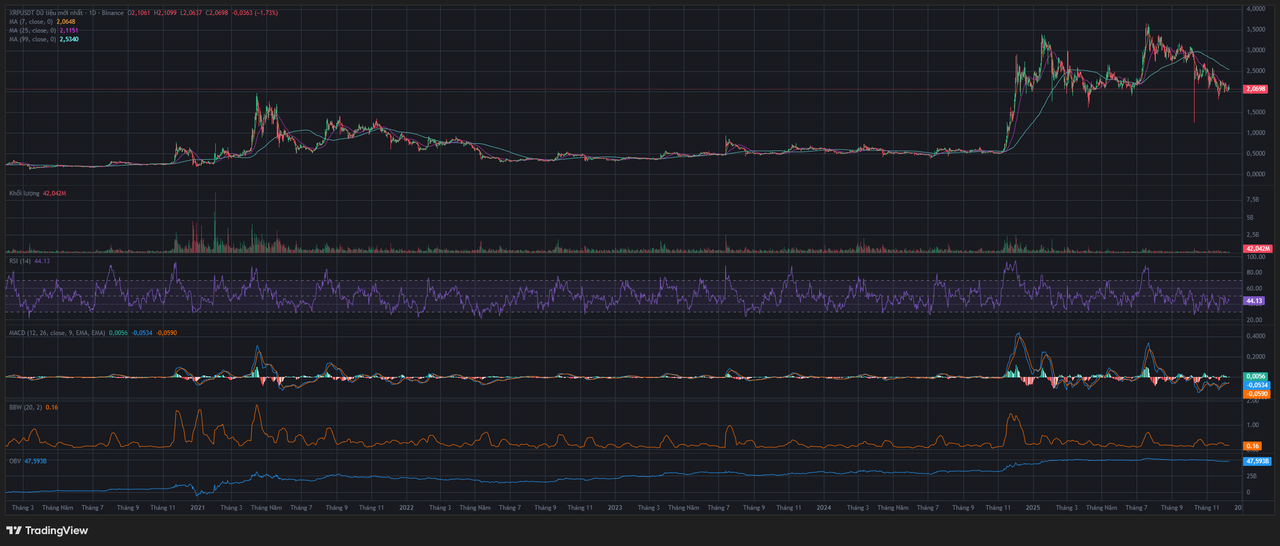
Task: Click the MACD signal label -0,0590 on axis
Action: pos(1255,394)
